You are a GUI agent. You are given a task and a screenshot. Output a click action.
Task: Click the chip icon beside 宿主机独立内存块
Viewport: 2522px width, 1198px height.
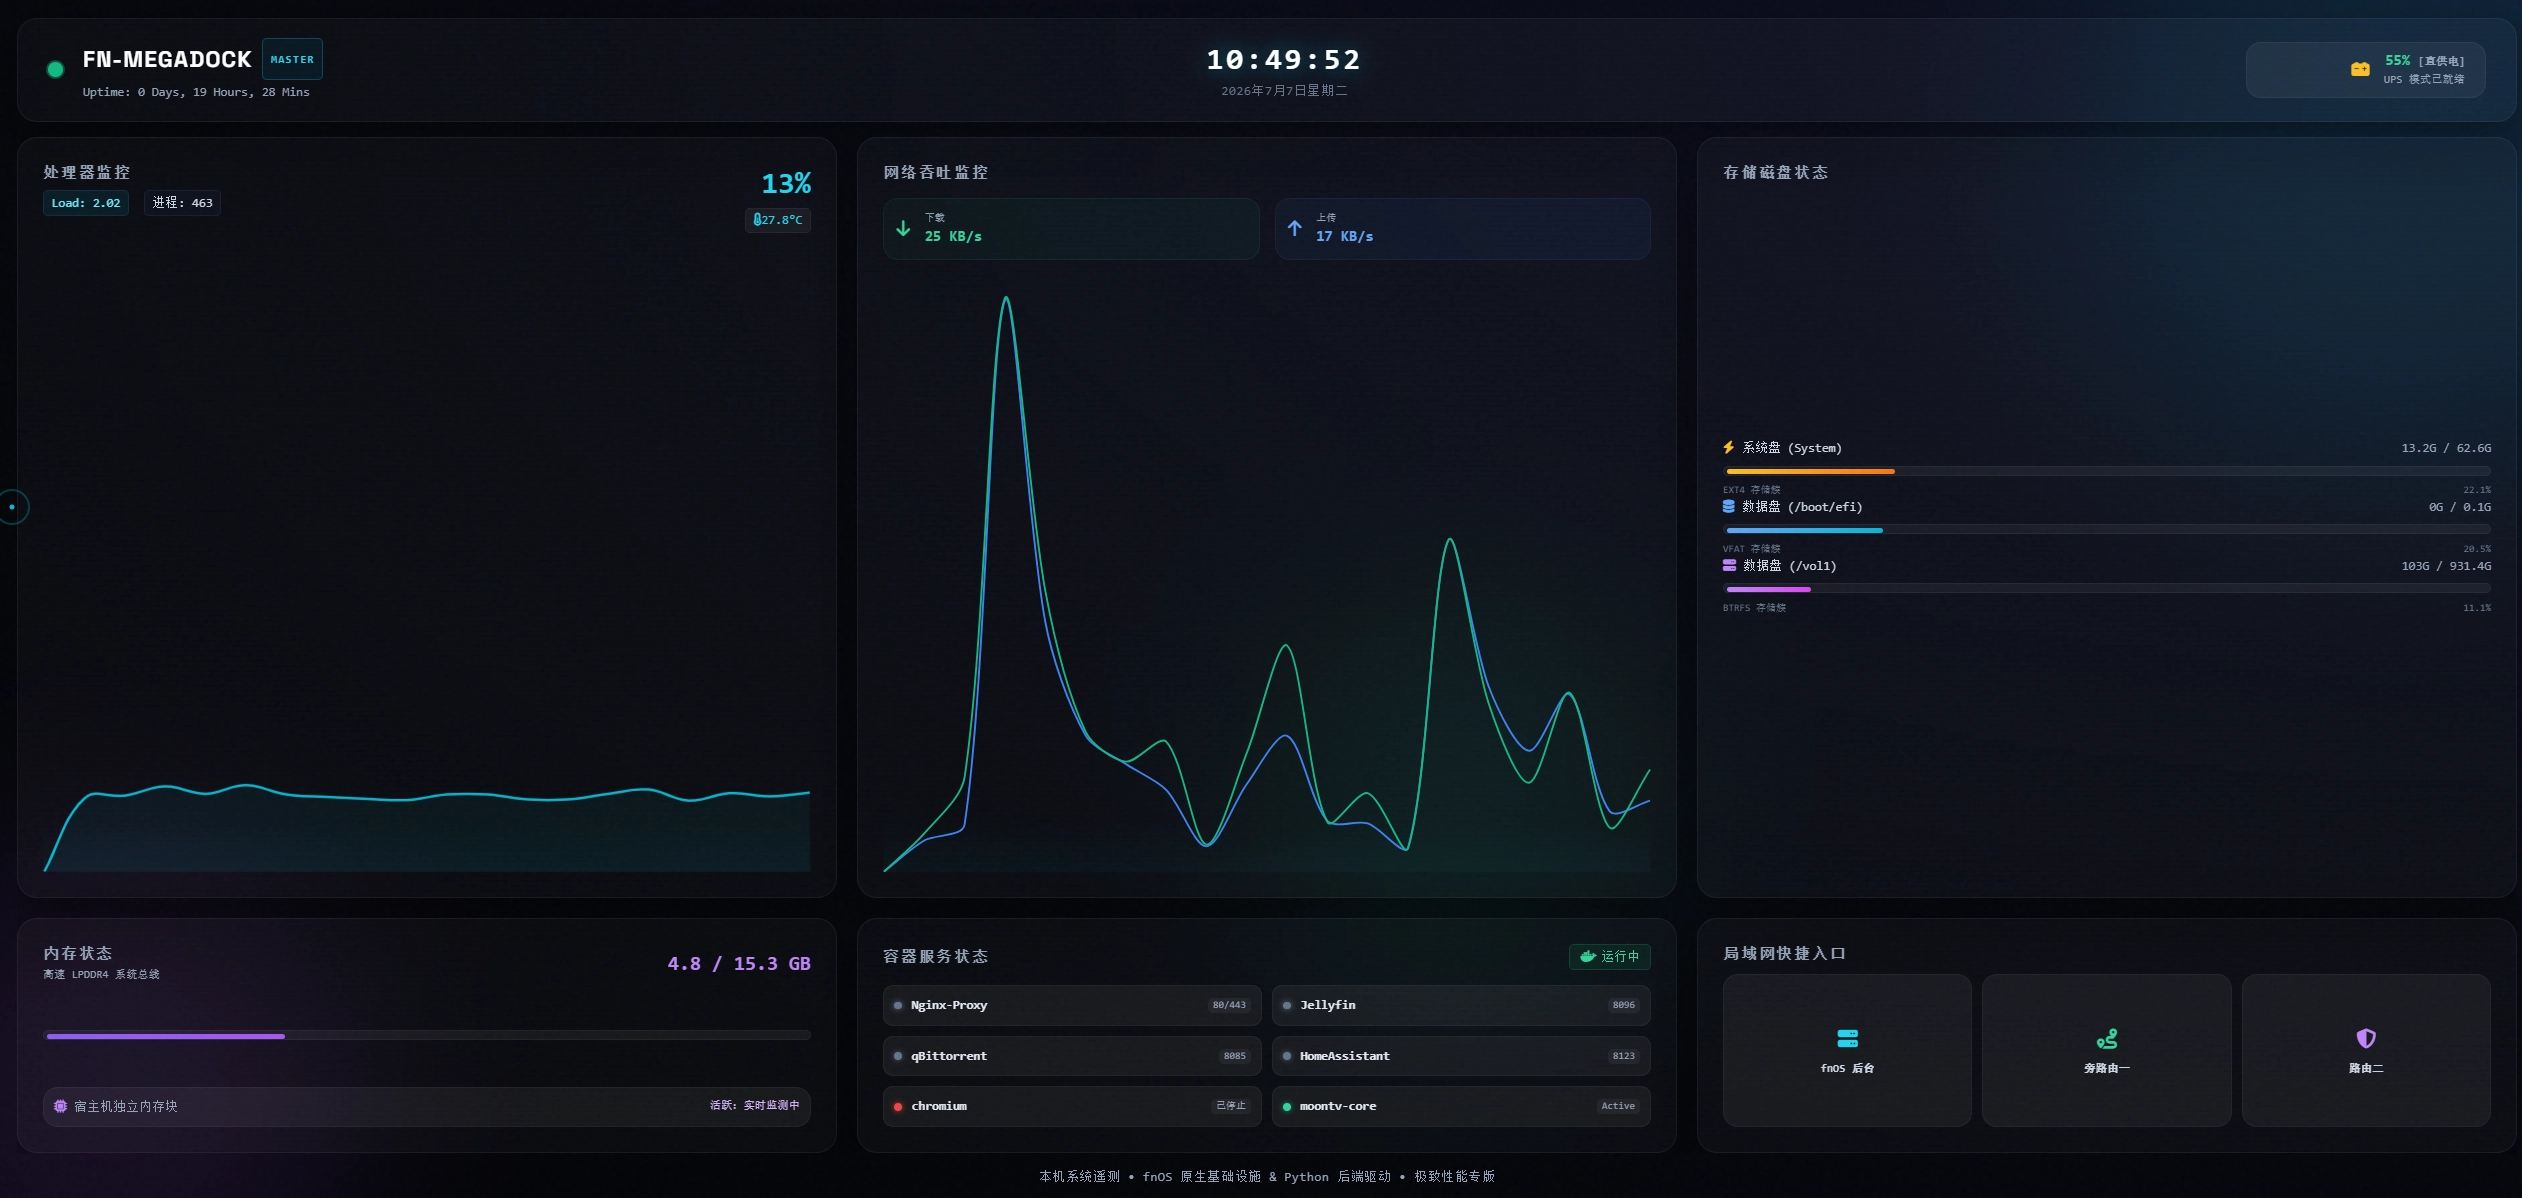[60, 1106]
